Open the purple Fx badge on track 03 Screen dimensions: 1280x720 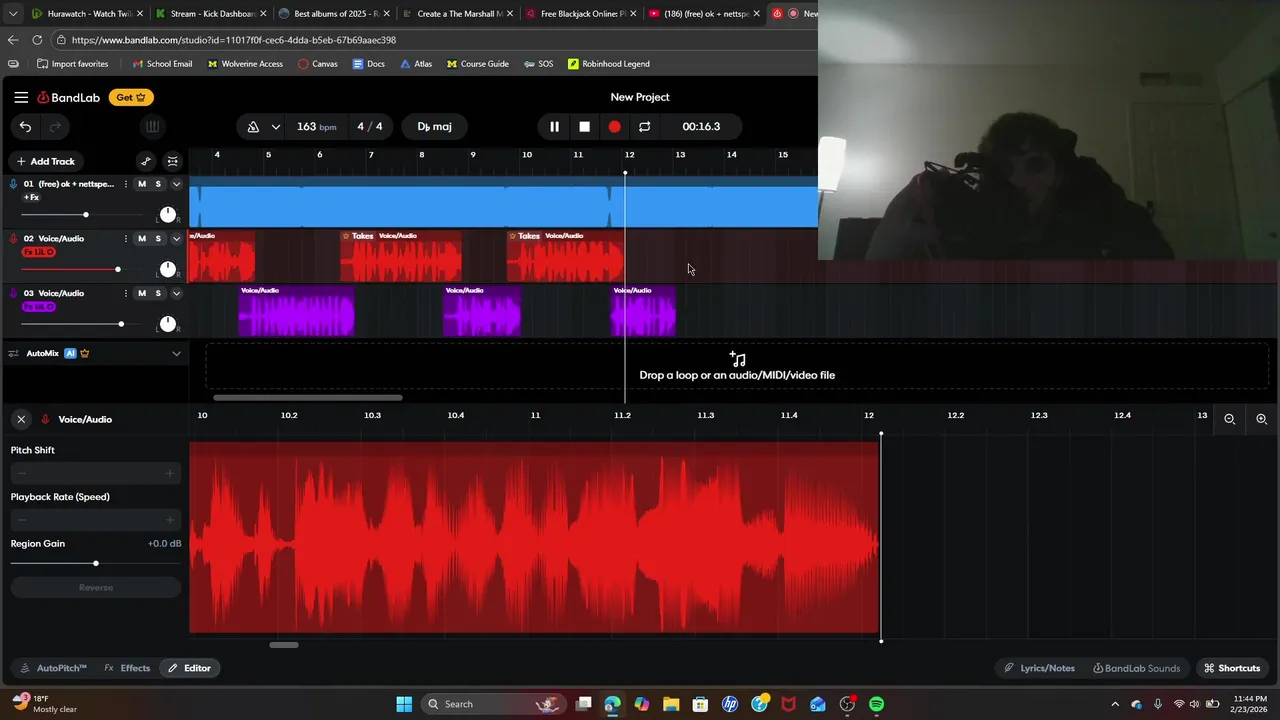38,307
